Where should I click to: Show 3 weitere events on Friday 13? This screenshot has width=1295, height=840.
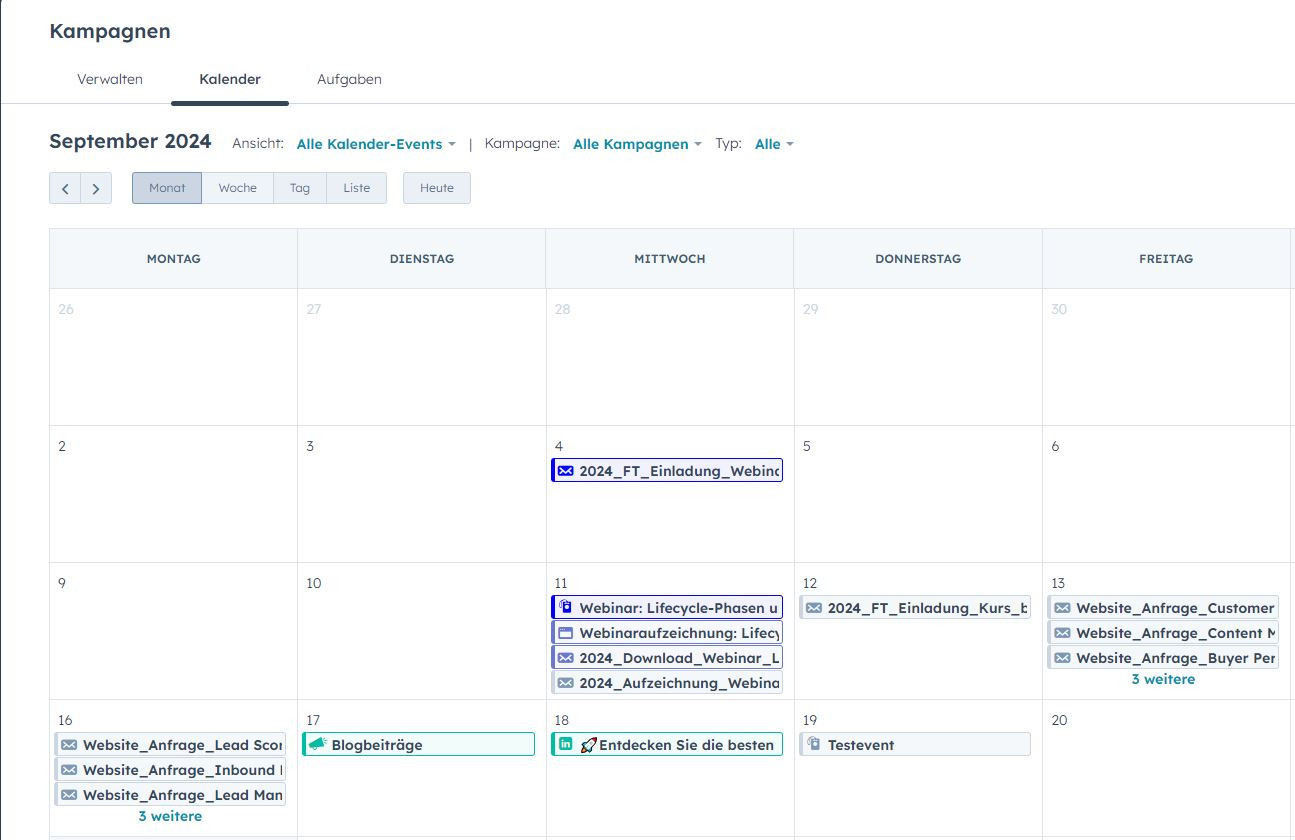[1163, 679]
